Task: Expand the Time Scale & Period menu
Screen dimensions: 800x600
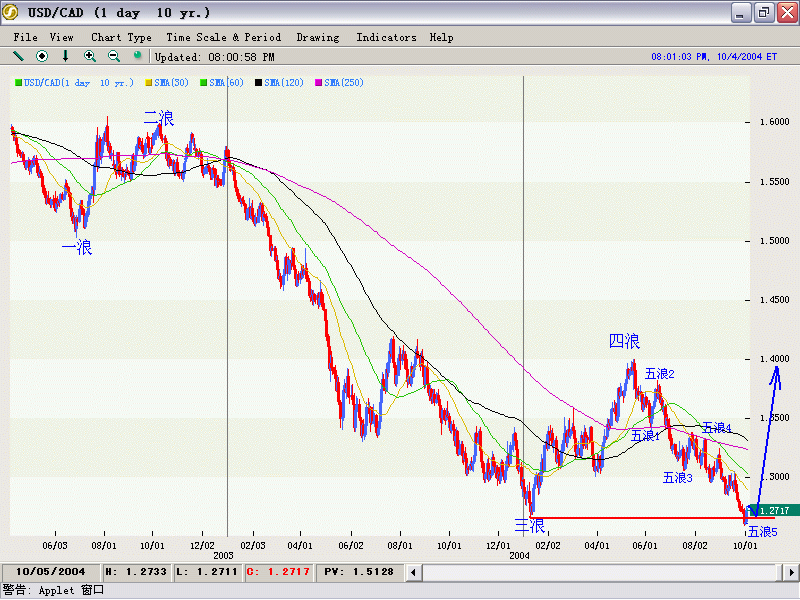Action: [223, 37]
